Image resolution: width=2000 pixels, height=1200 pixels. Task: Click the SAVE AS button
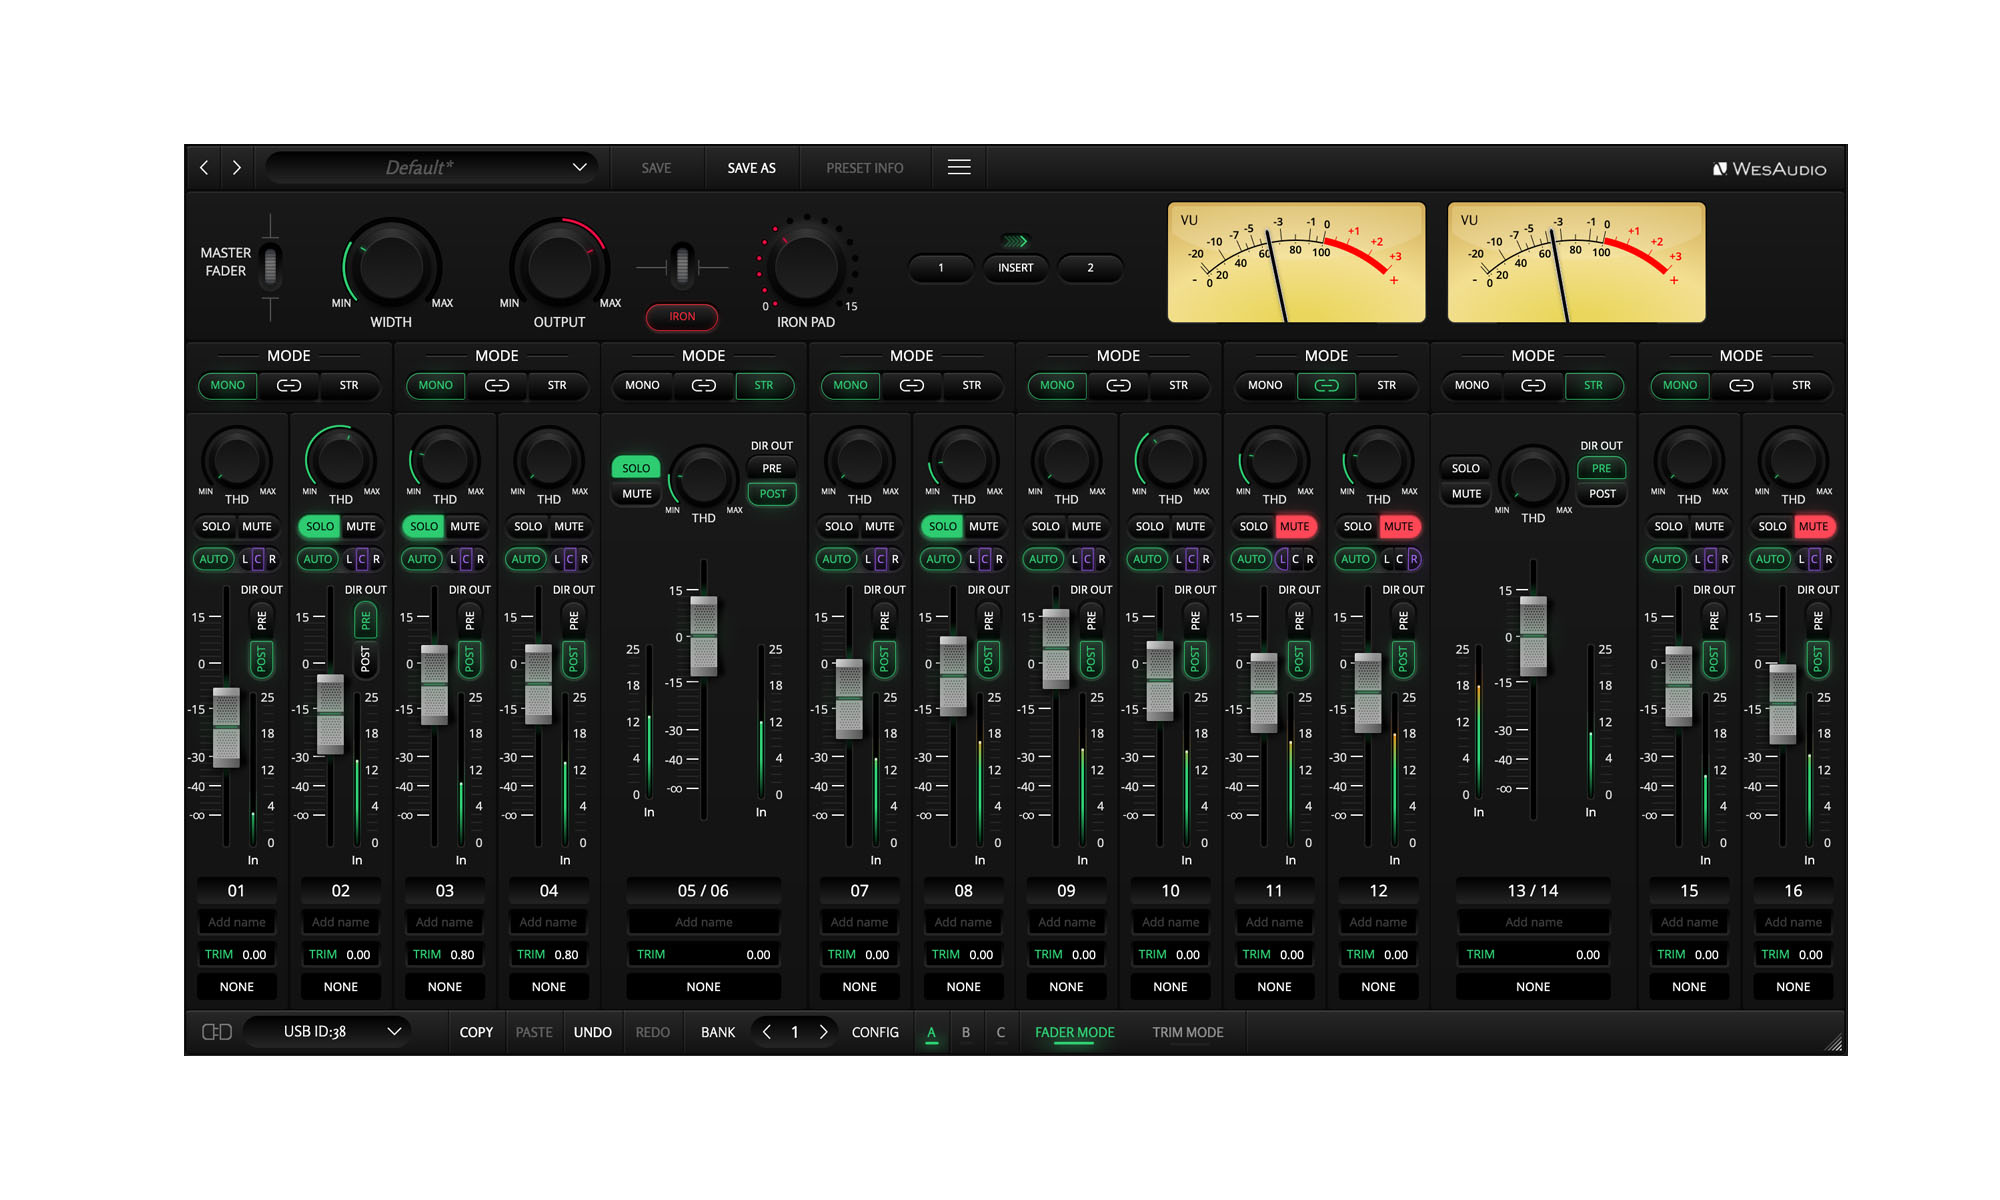tap(751, 167)
